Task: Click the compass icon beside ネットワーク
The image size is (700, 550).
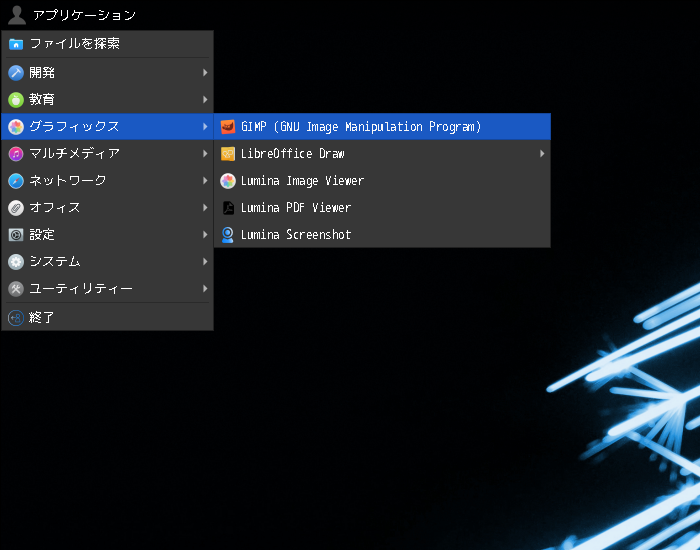Action: click(x=16, y=181)
